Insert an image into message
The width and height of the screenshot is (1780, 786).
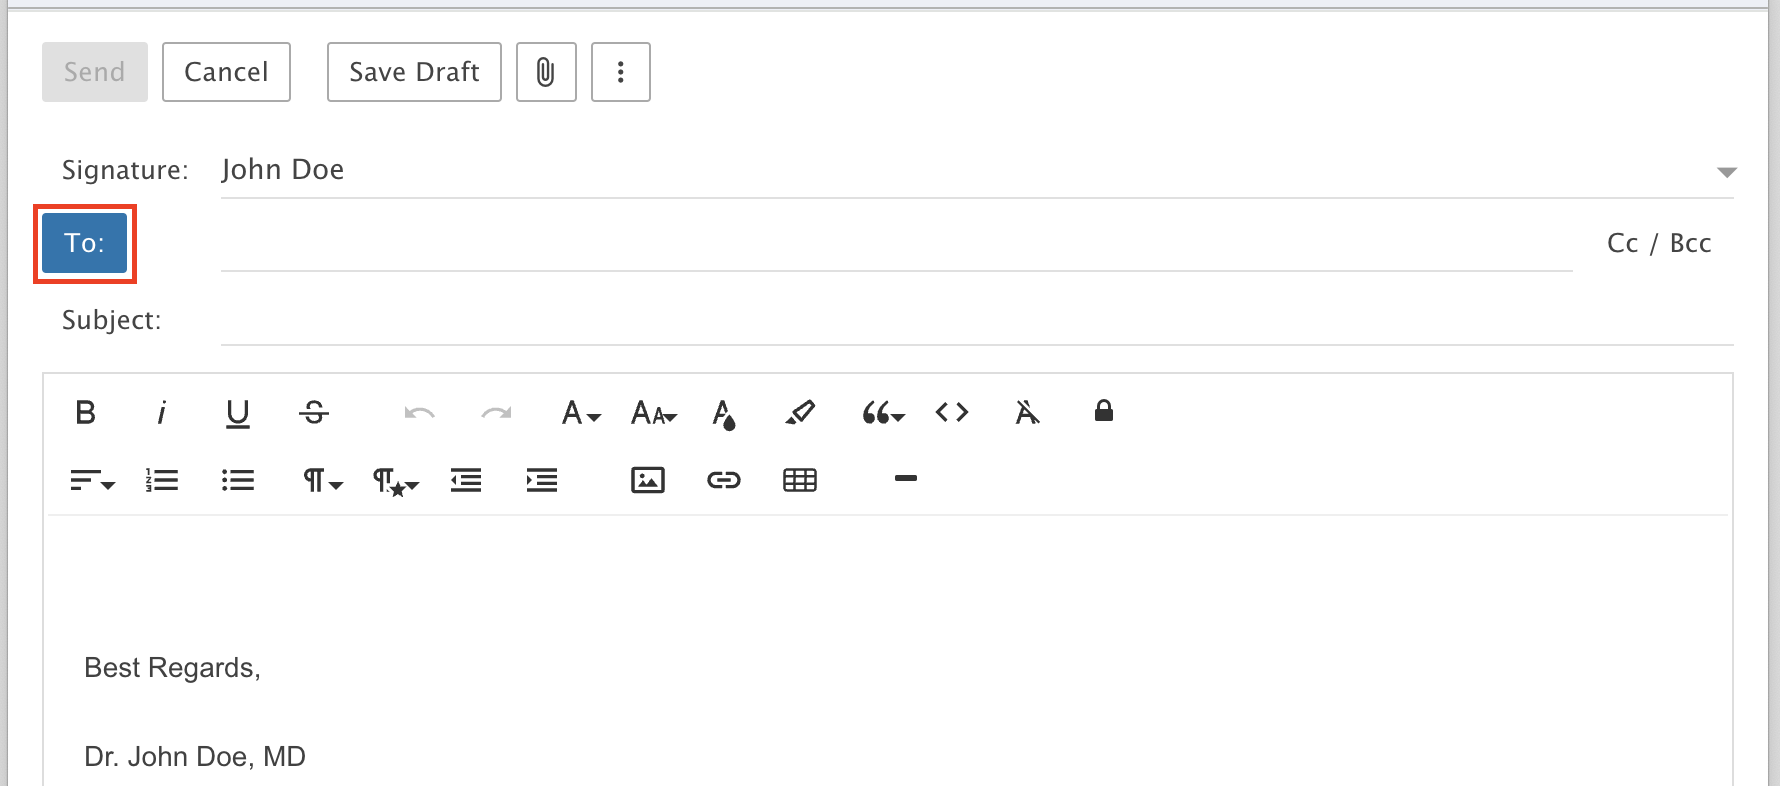648,480
